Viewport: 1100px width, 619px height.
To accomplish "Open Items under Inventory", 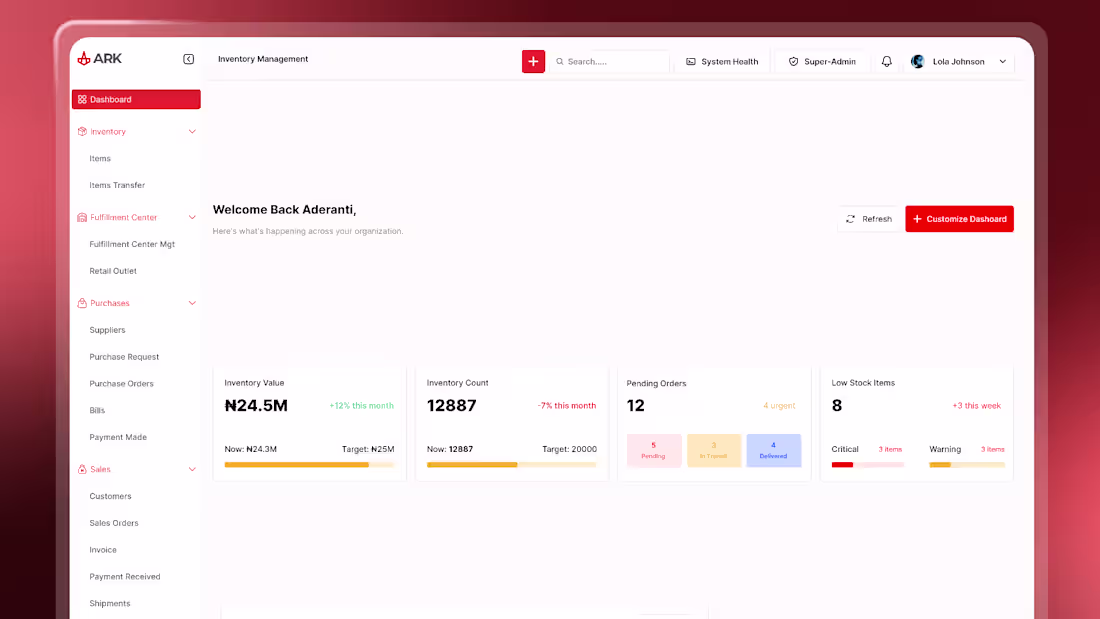I will pyautogui.click(x=100, y=159).
